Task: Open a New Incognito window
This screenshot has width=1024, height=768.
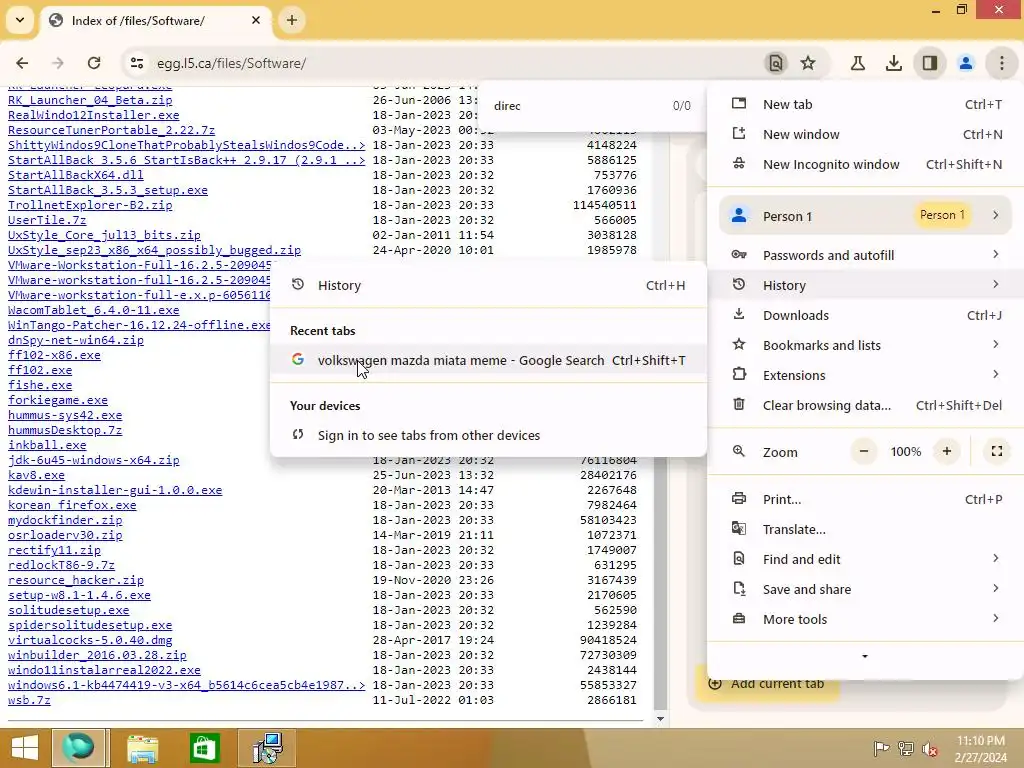Action: pyautogui.click(x=865, y=165)
